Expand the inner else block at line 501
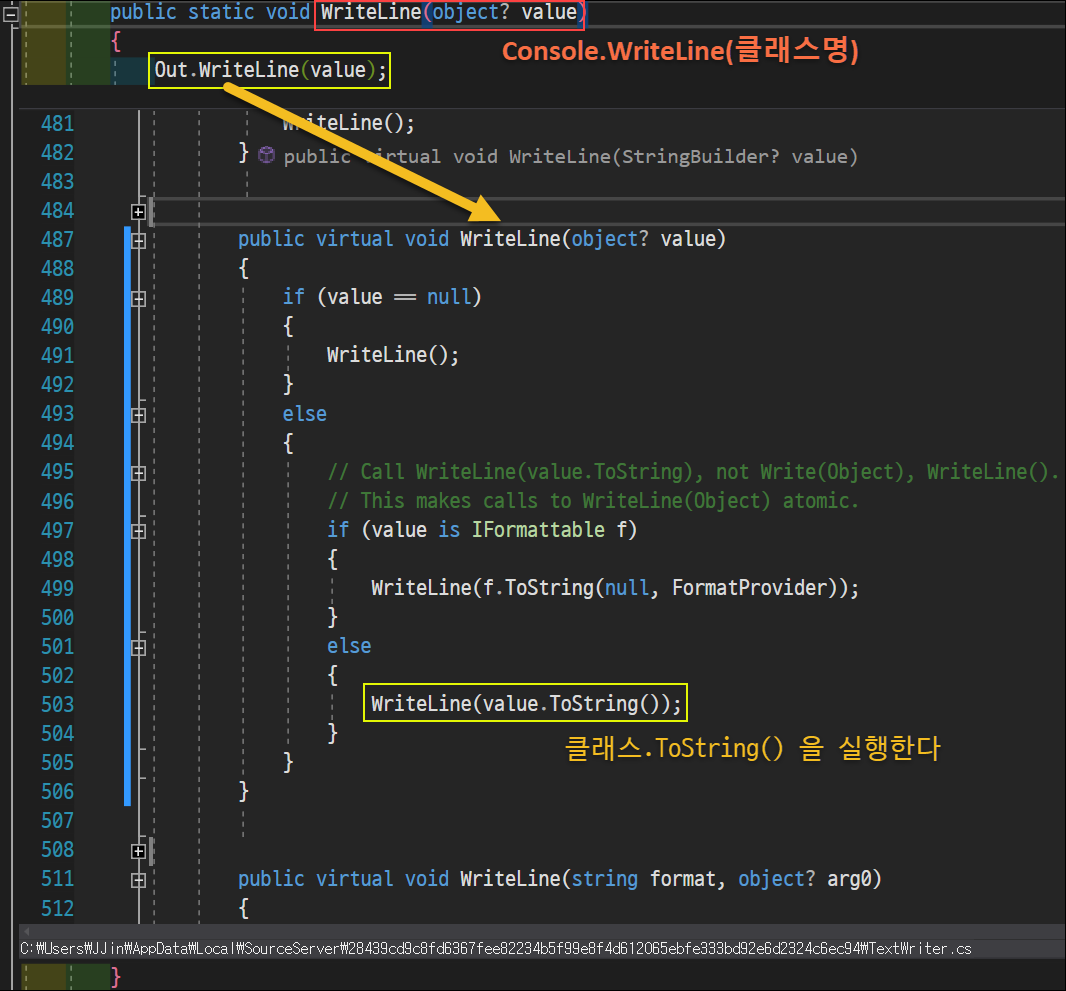Viewport: 1066px width, 991px height. point(138,646)
